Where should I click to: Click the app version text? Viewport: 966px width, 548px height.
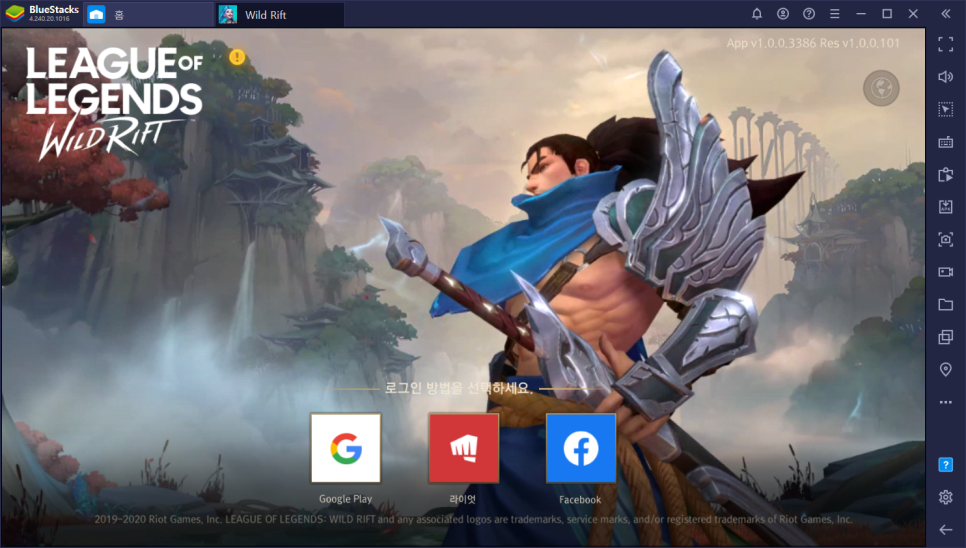[x=813, y=43]
